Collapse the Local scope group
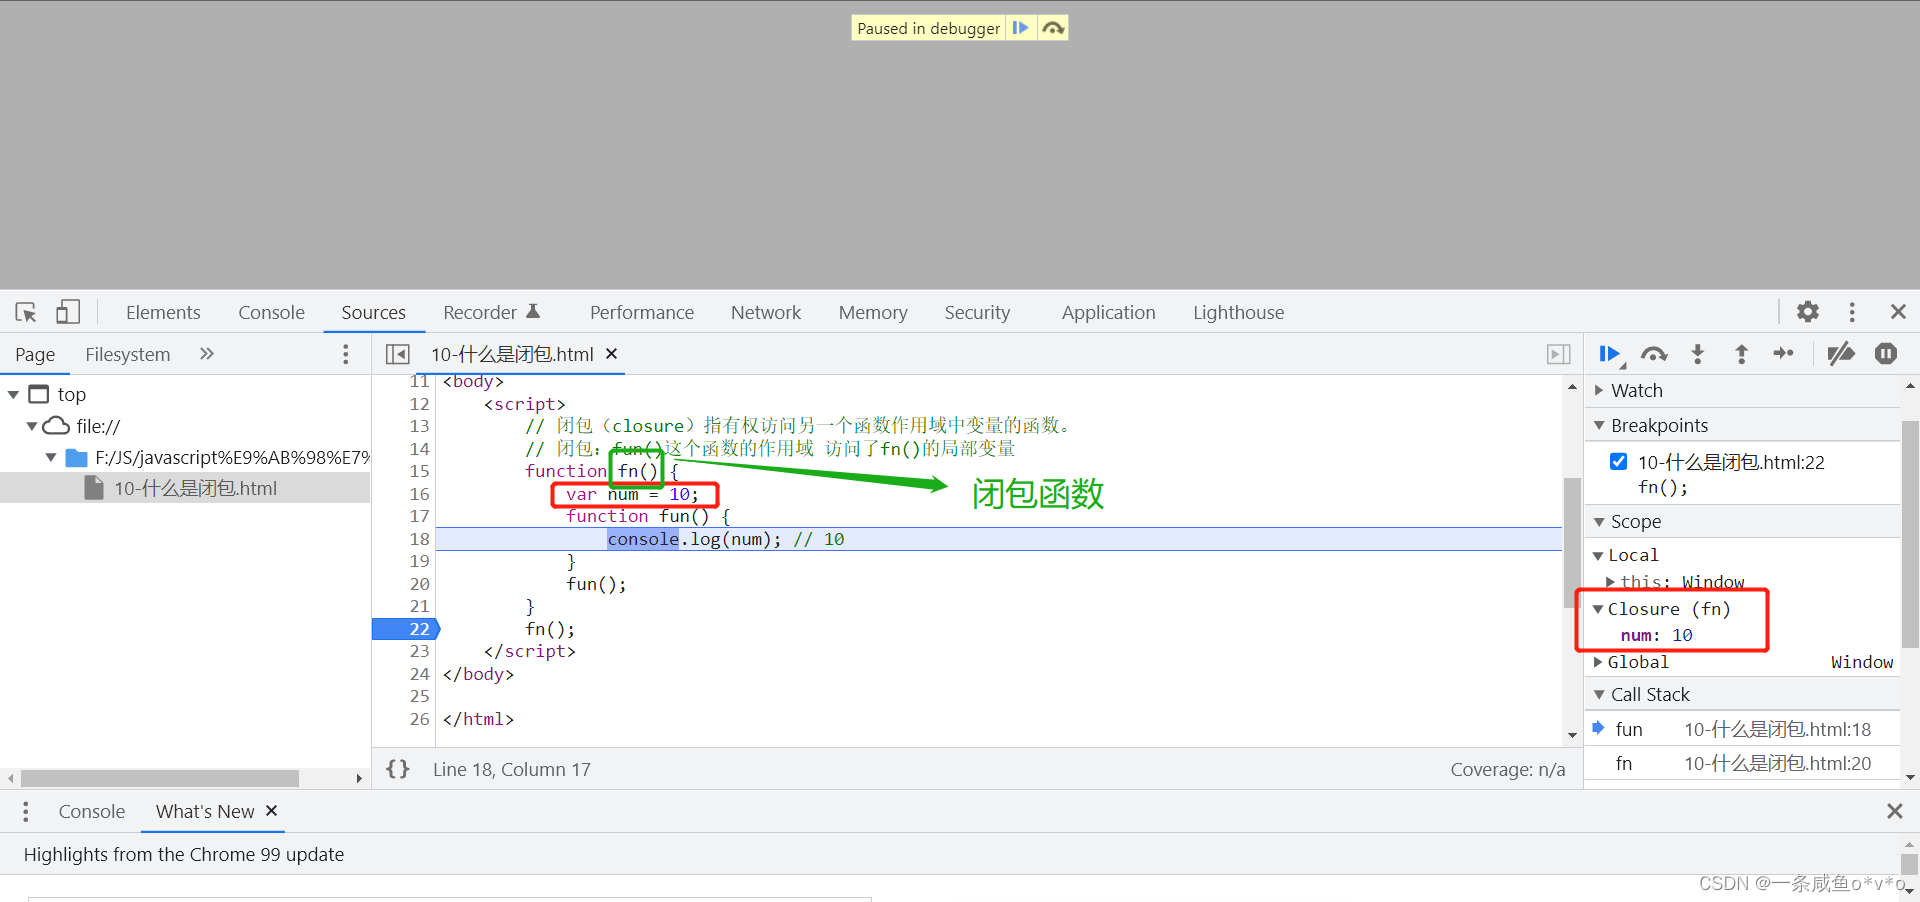Image resolution: width=1920 pixels, height=902 pixels. pyautogui.click(x=1597, y=556)
